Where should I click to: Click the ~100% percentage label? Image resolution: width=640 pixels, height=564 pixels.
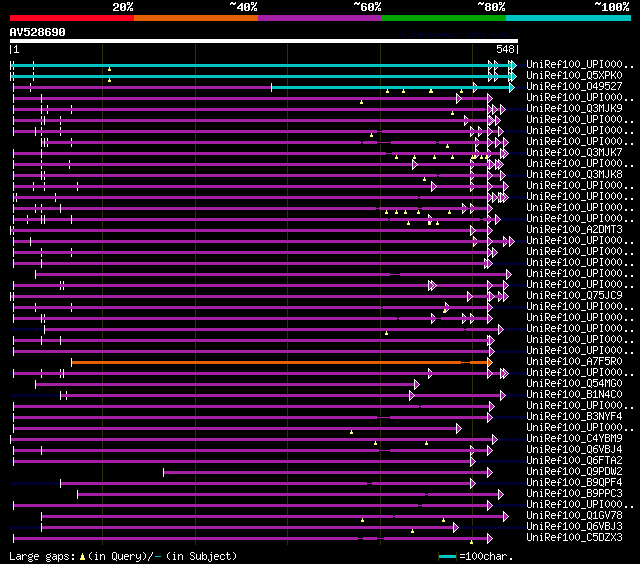coord(611,7)
